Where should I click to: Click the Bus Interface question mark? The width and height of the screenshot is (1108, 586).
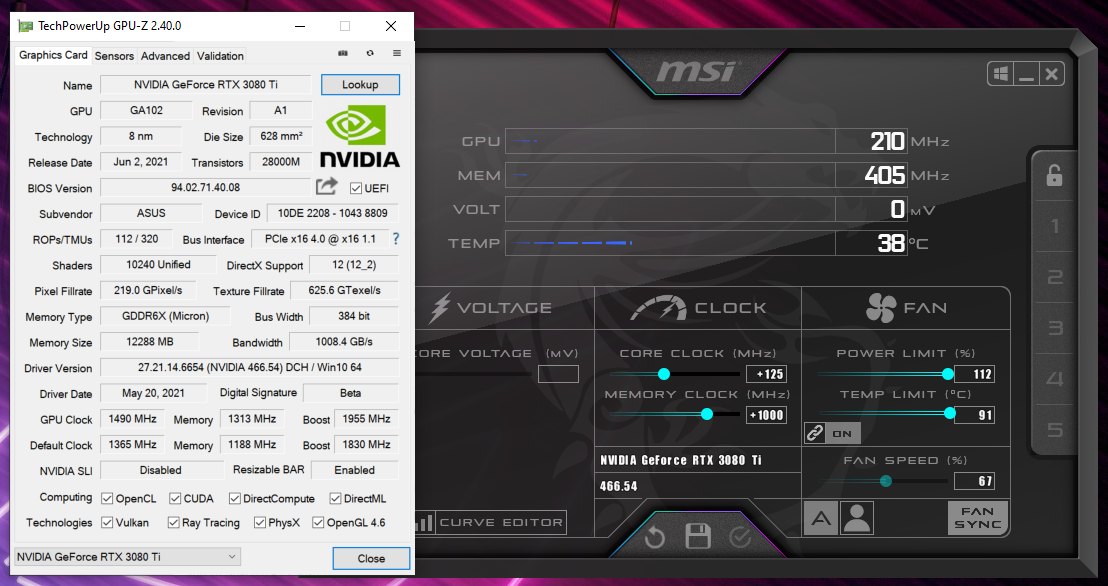click(396, 239)
